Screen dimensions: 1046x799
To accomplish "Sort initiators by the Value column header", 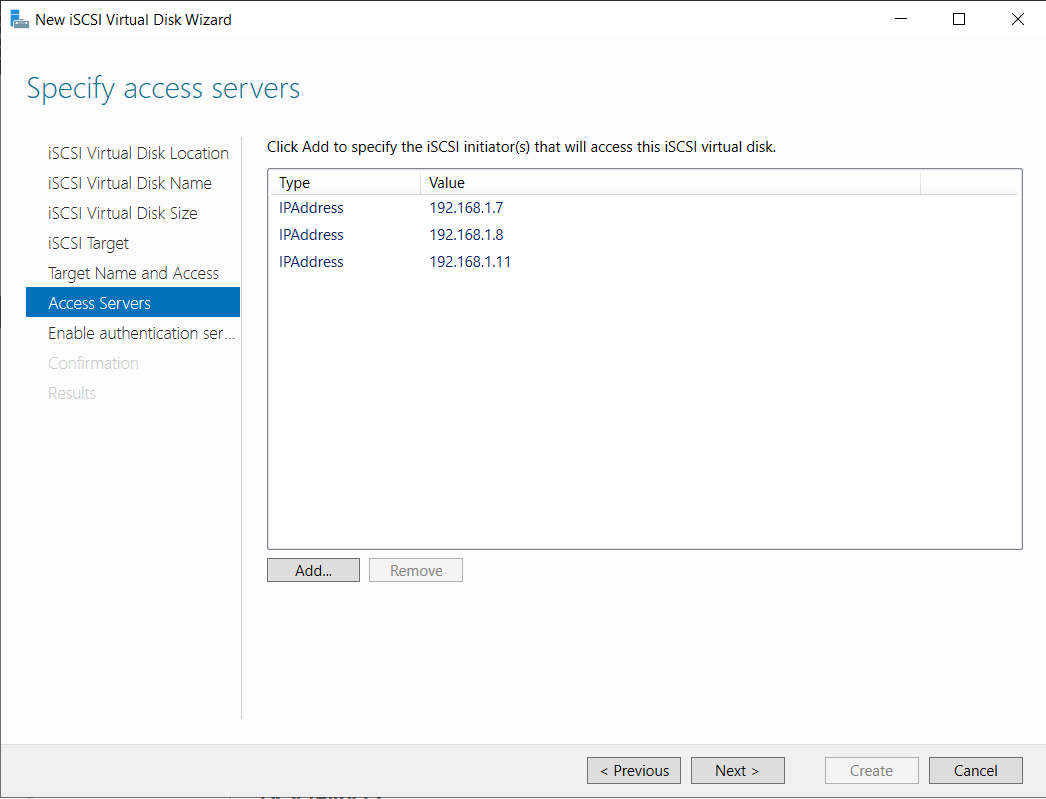I will pos(447,183).
